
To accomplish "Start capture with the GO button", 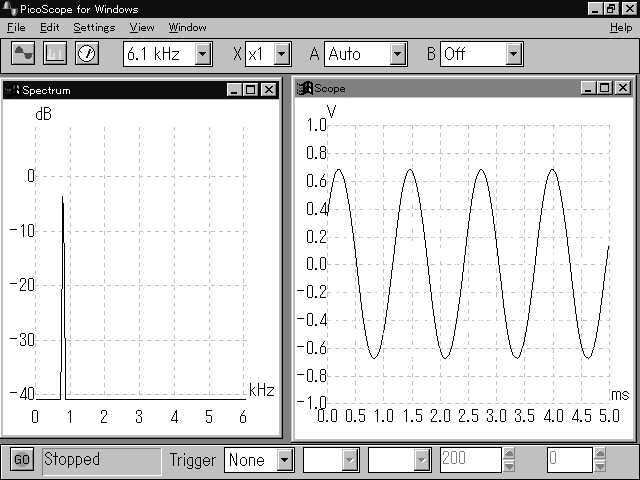I will click(x=22, y=460).
